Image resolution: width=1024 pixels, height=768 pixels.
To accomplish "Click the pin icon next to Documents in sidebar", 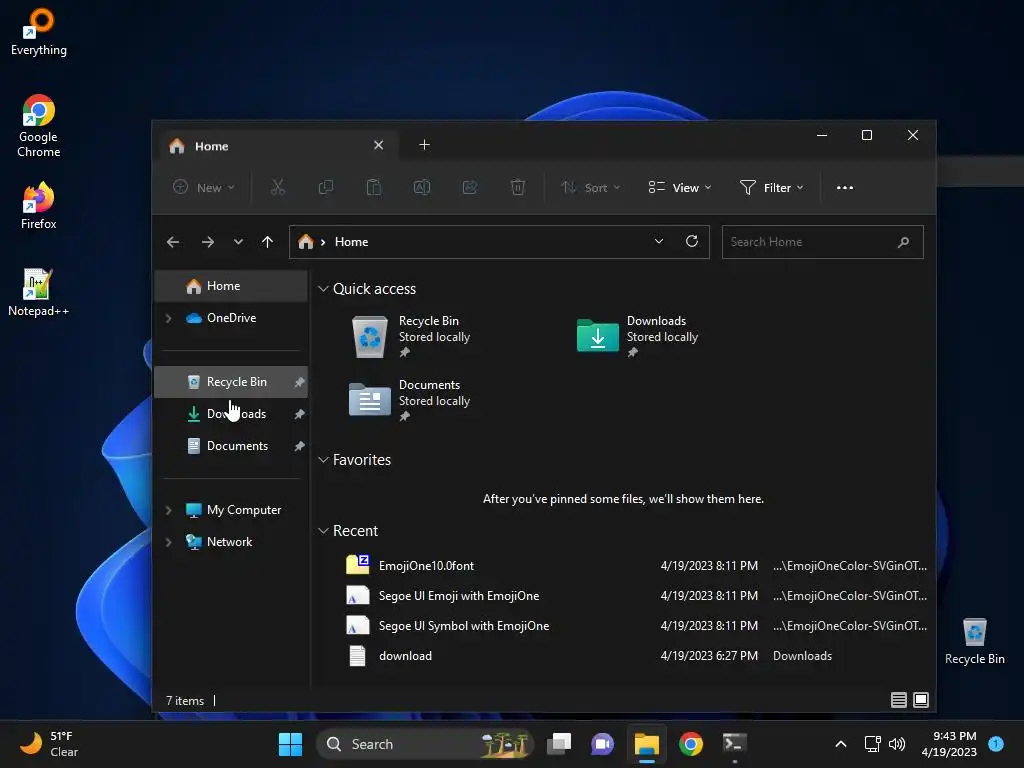I will click(x=299, y=446).
